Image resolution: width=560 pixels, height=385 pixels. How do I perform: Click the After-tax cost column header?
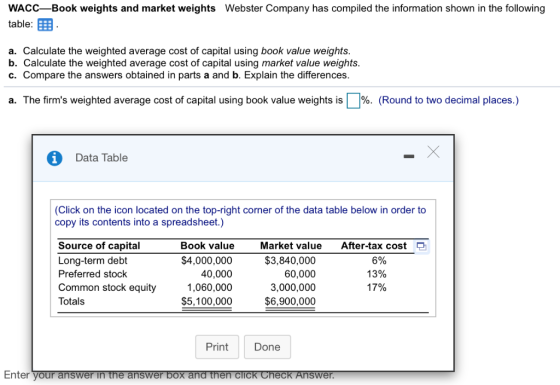tap(374, 246)
